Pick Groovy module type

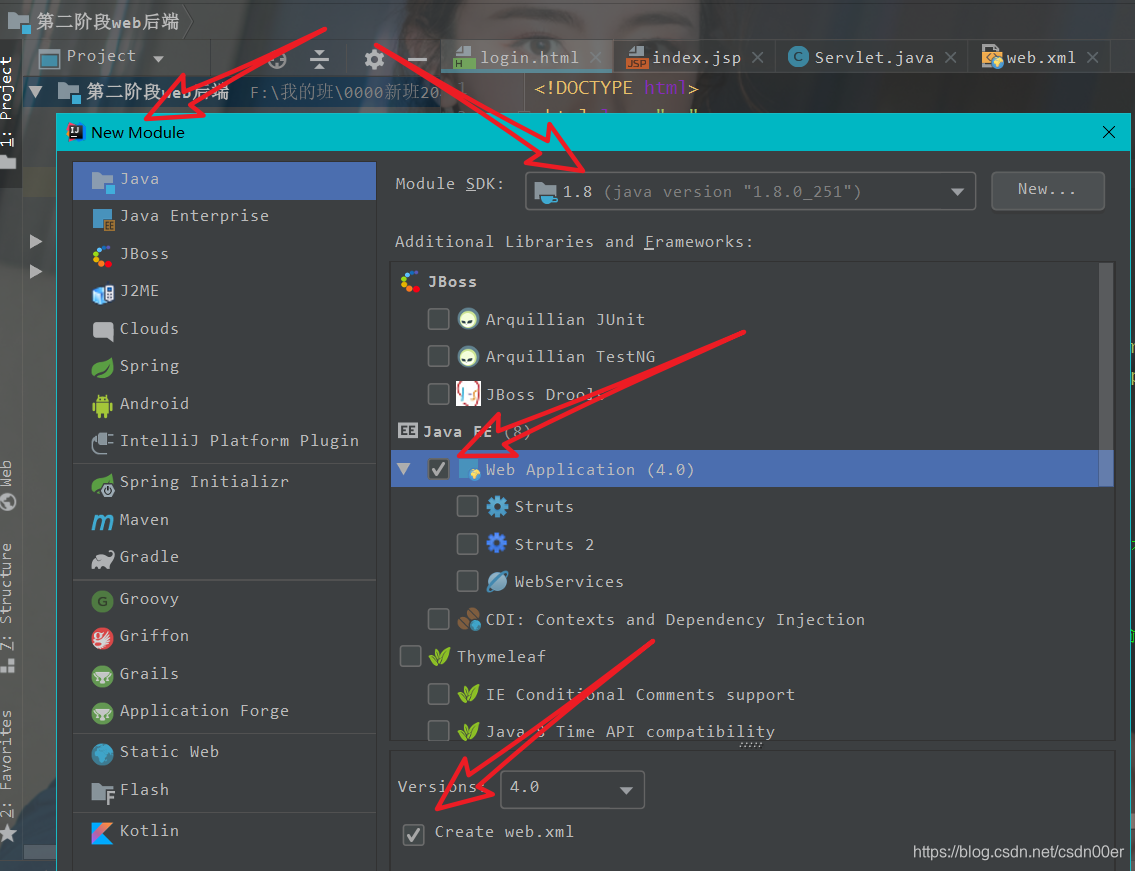[x=224, y=599]
